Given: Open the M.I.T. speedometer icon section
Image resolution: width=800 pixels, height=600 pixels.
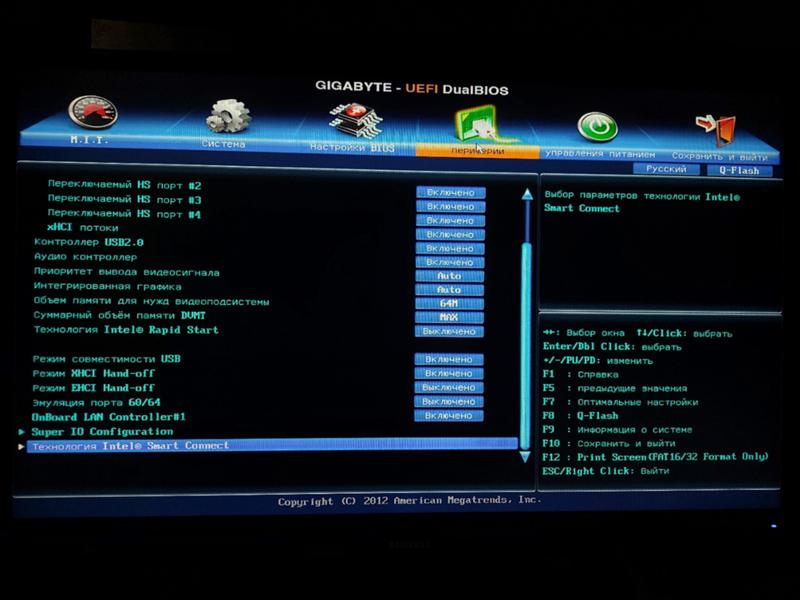Looking at the screenshot, I should pyautogui.click(x=92, y=112).
